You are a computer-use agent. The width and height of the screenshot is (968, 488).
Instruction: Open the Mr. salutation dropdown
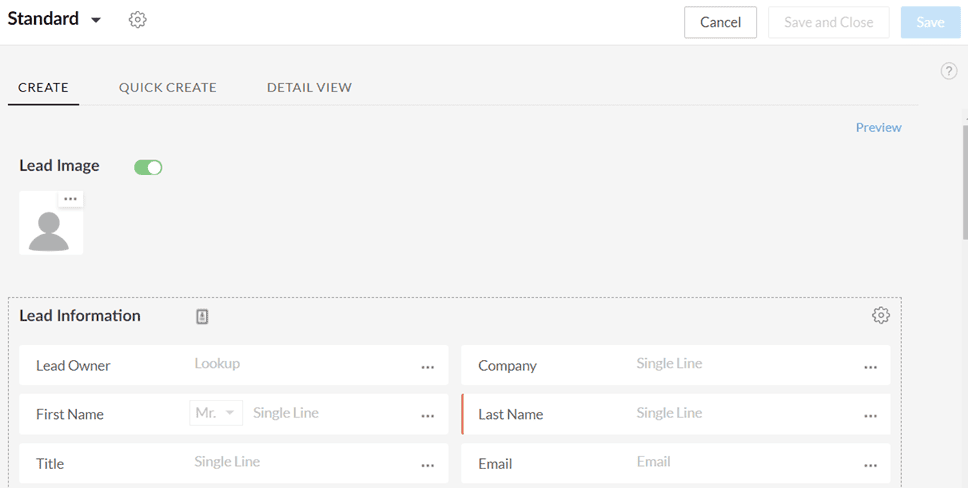(215, 413)
